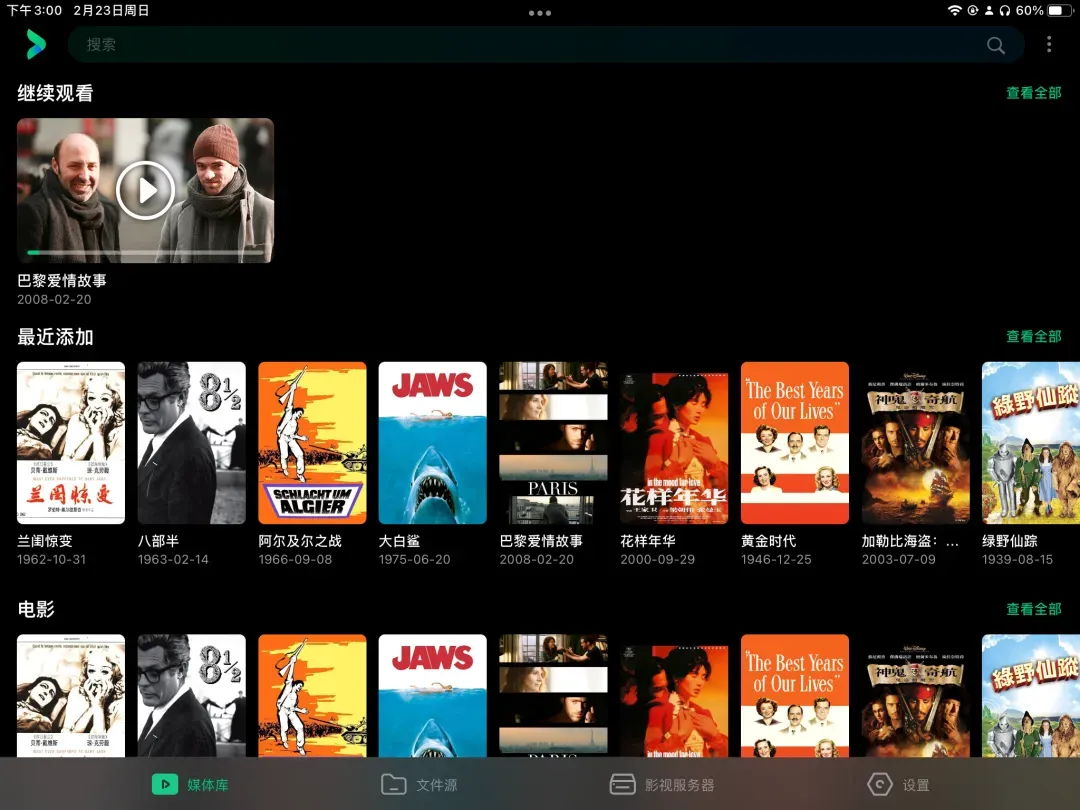The height and width of the screenshot is (810, 1080).
Task: Open 八部半 poster in 电影 row
Action: (x=191, y=696)
